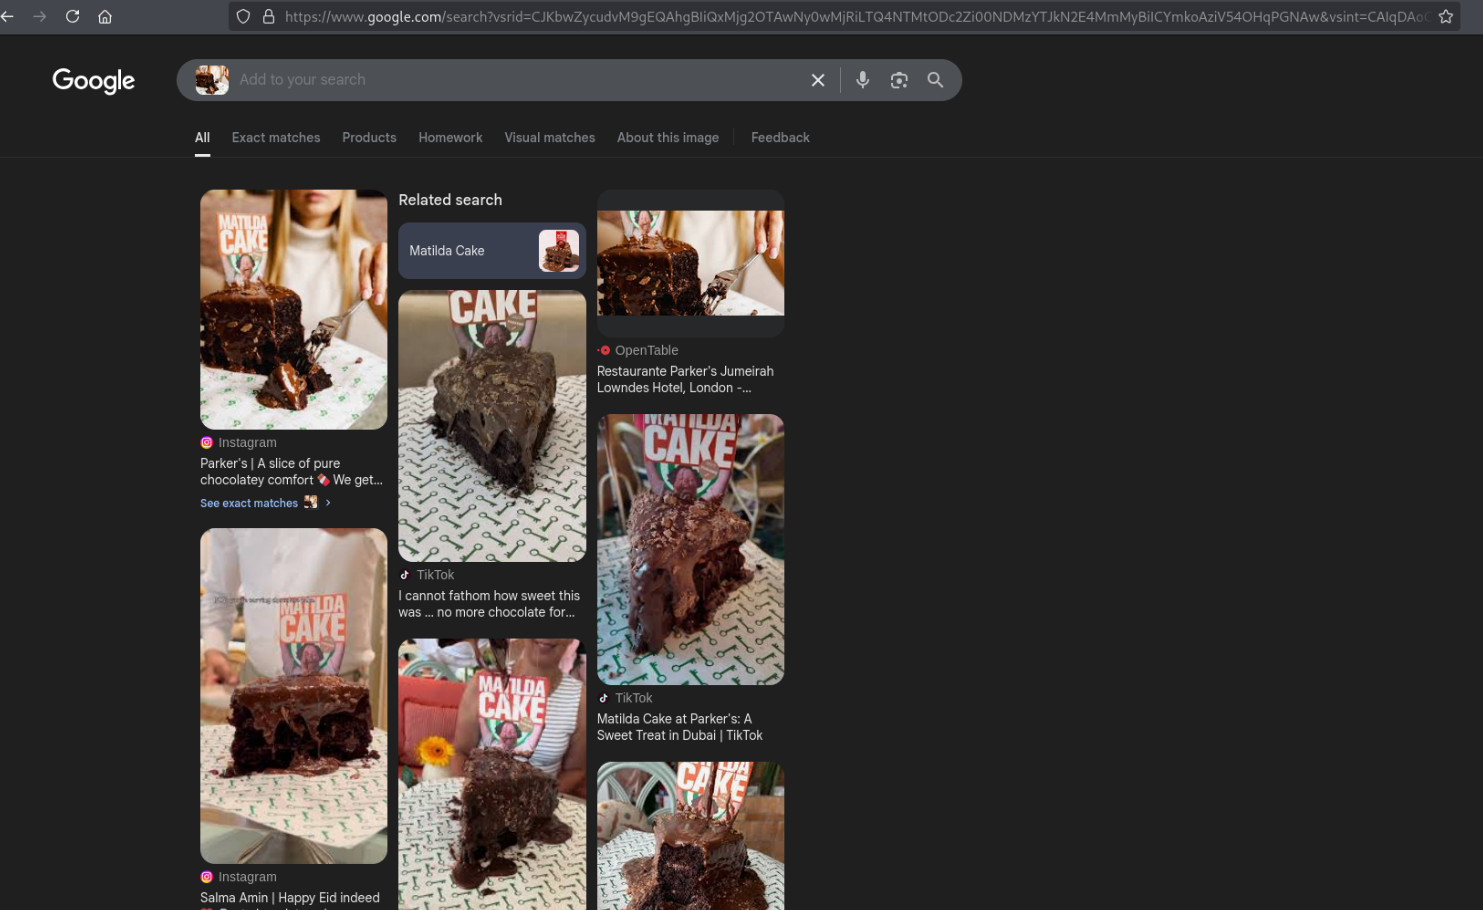Click the URL address bar text
Viewport: 1483px width, 910px height.
click(856, 16)
